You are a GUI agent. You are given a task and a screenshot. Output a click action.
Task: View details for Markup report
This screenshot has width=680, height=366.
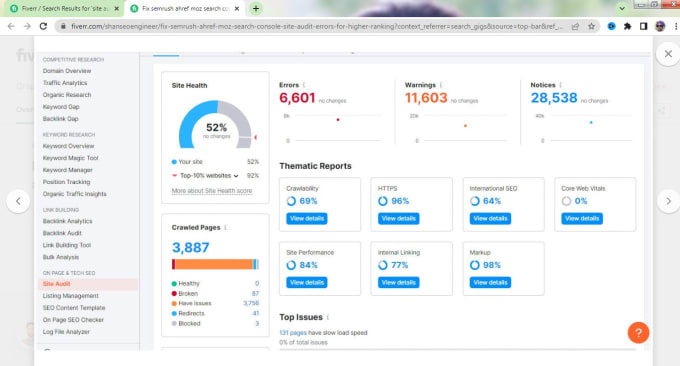pyautogui.click(x=490, y=283)
